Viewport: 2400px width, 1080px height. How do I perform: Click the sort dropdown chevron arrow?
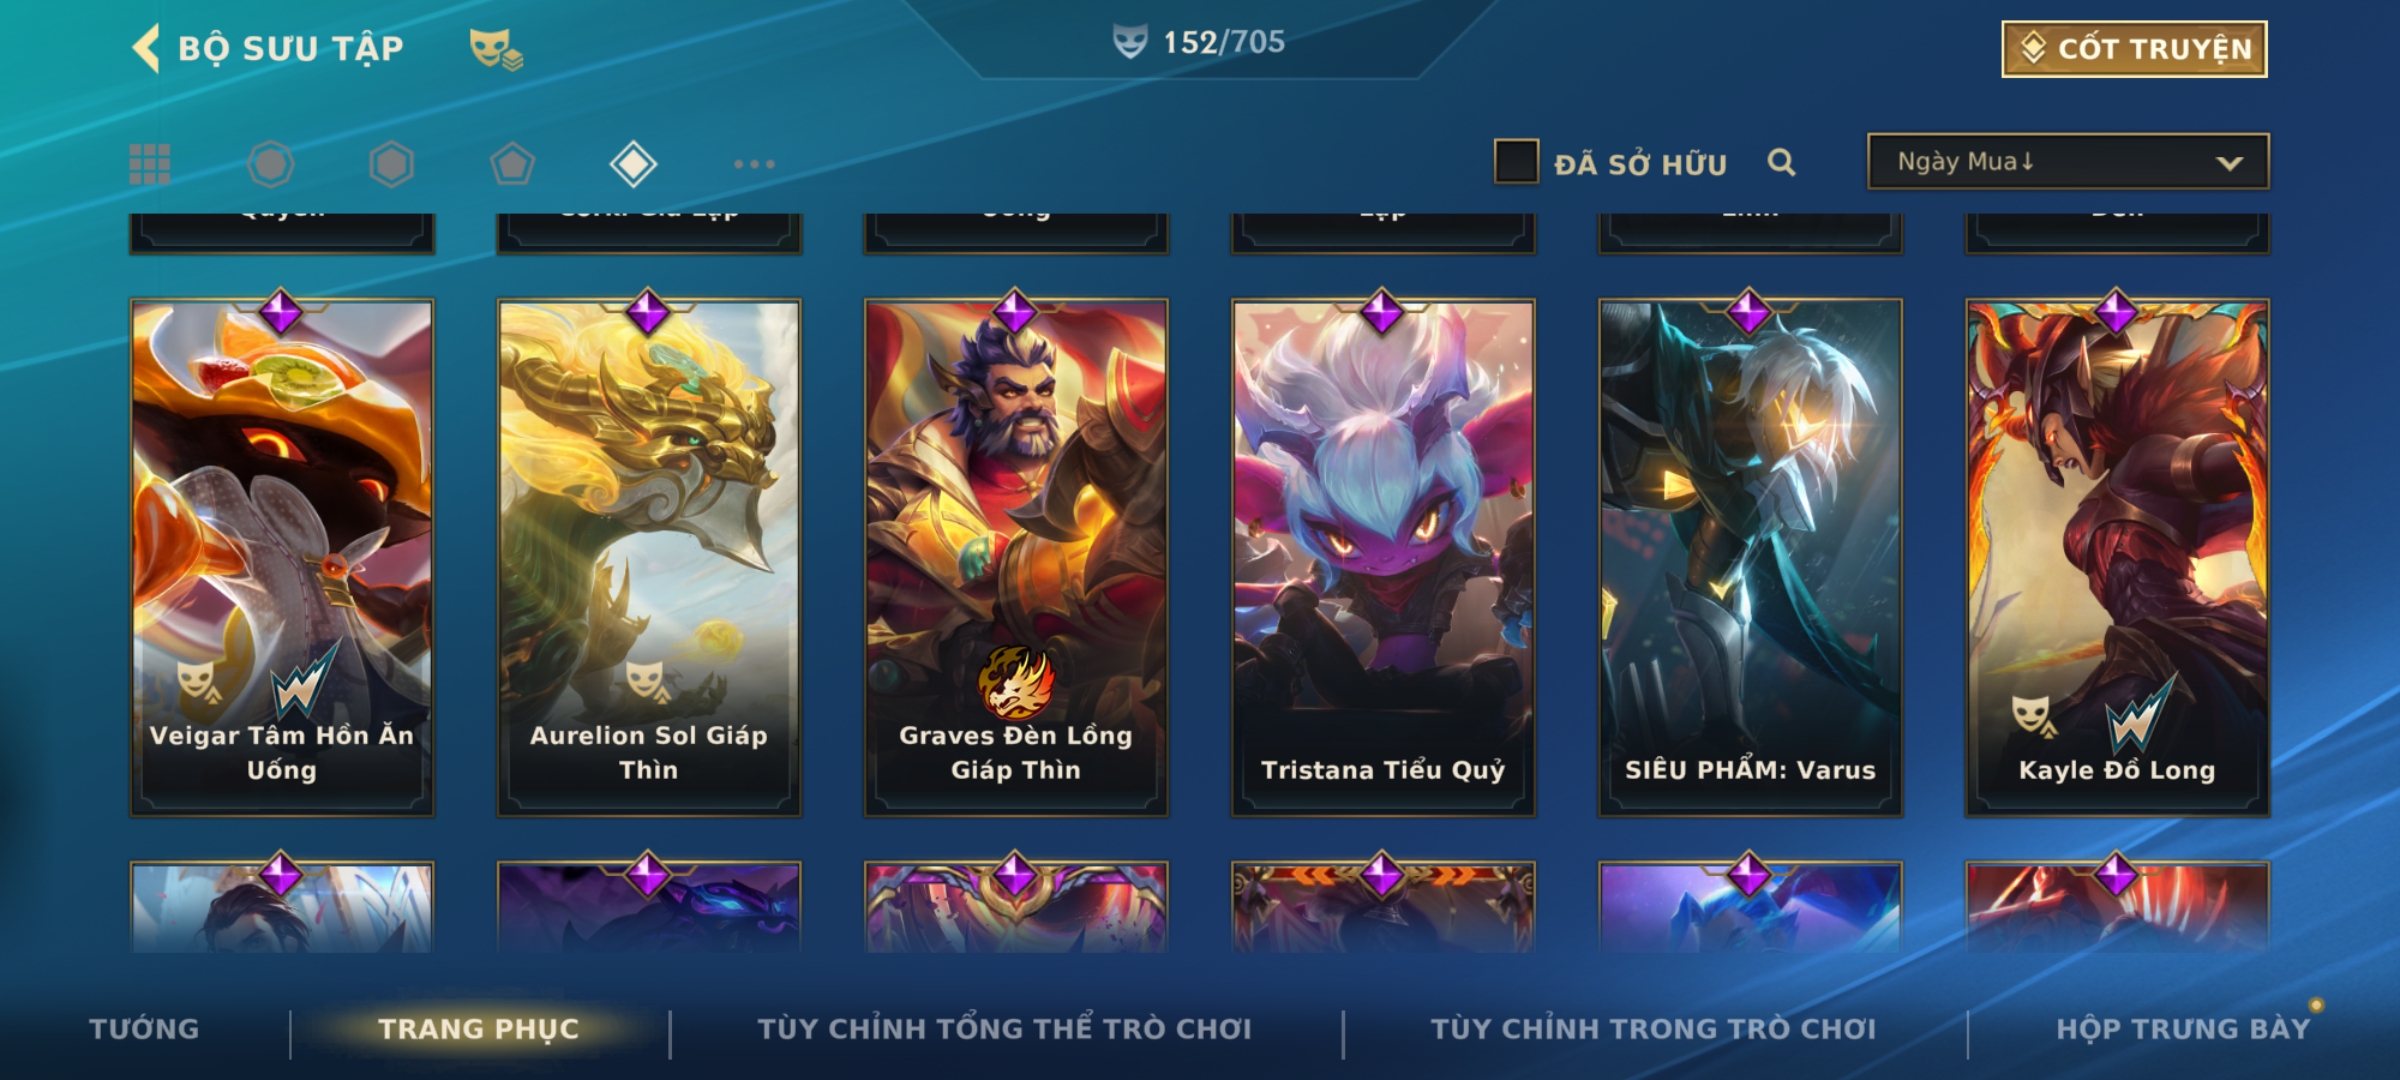(x=2229, y=163)
